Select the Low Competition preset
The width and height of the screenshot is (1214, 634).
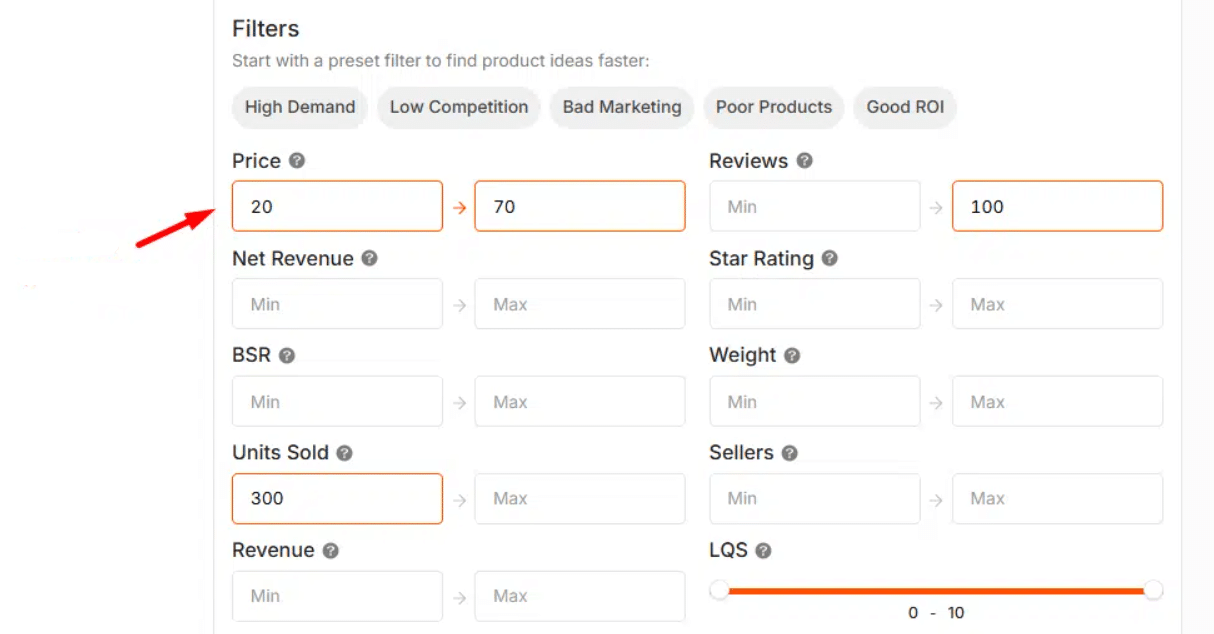click(x=459, y=107)
